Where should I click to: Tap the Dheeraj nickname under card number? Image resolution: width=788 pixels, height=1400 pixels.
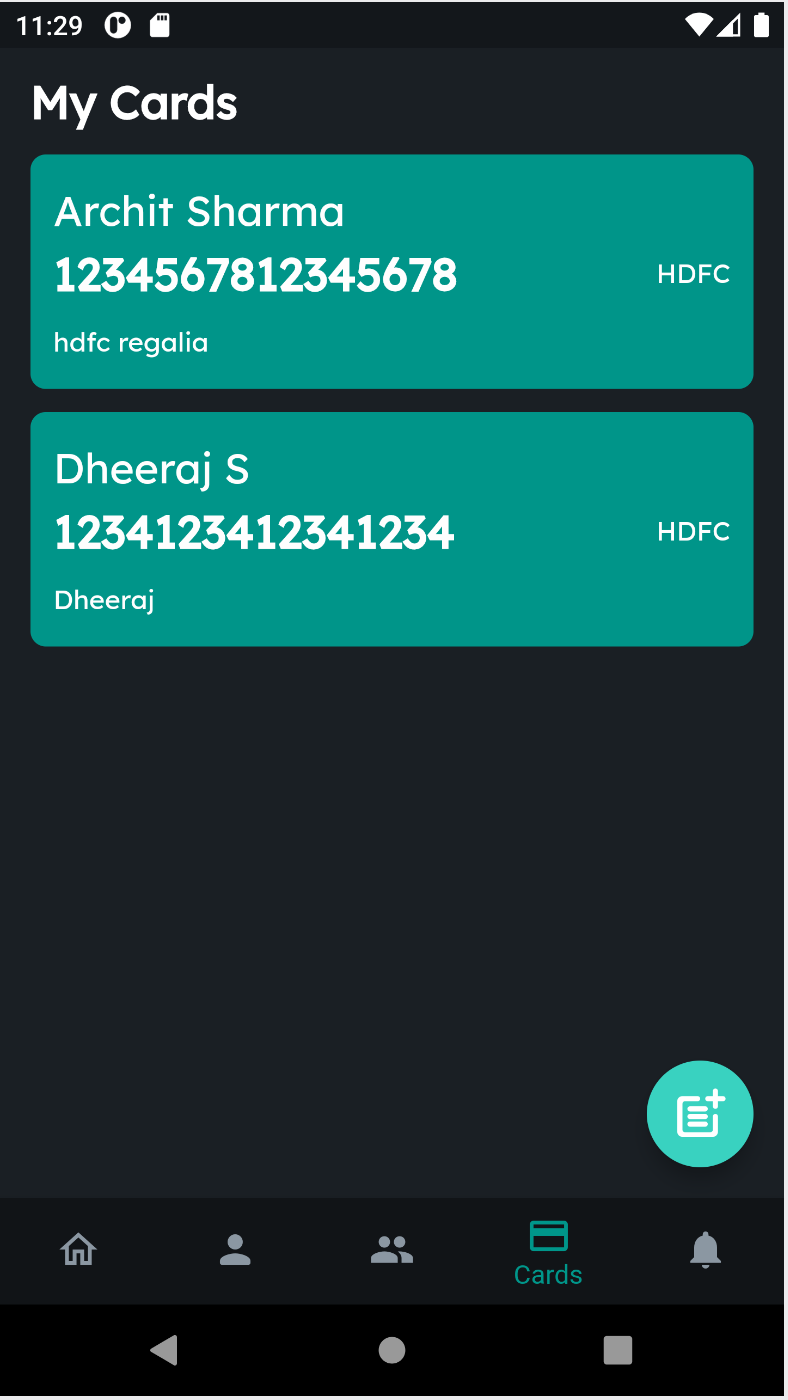pyautogui.click(x=104, y=601)
